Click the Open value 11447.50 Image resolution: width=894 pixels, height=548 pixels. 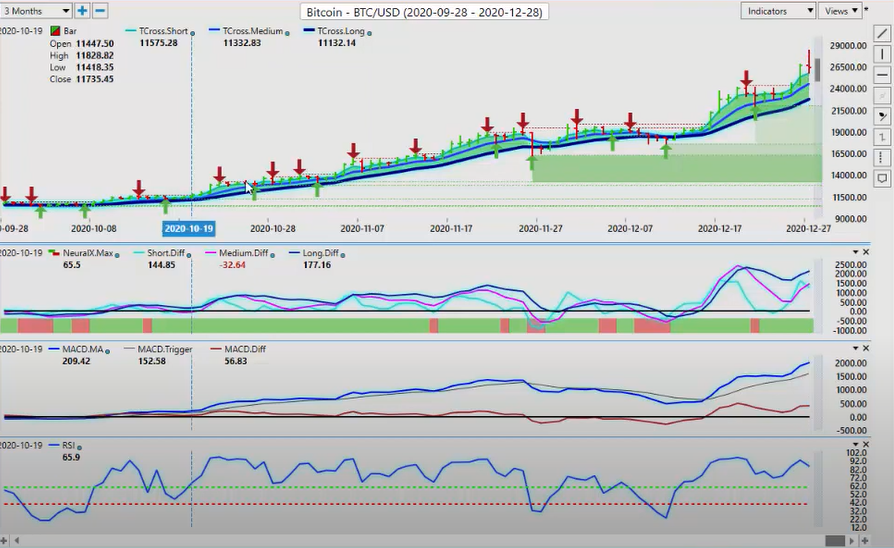95,43
